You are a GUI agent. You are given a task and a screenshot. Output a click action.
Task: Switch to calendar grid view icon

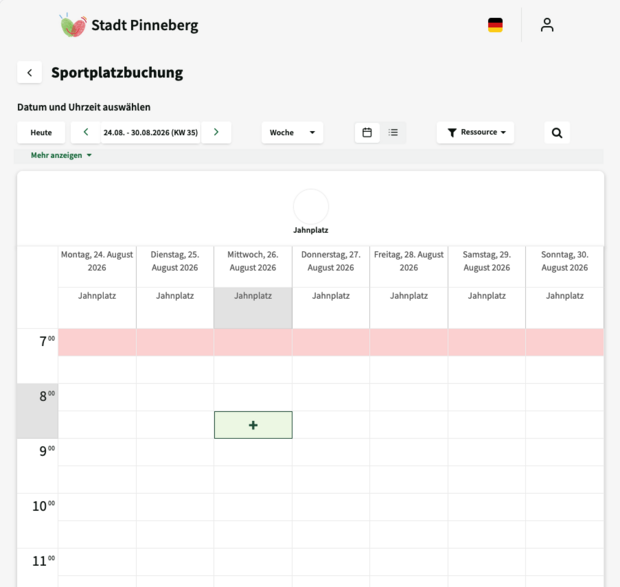(x=367, y=132)
